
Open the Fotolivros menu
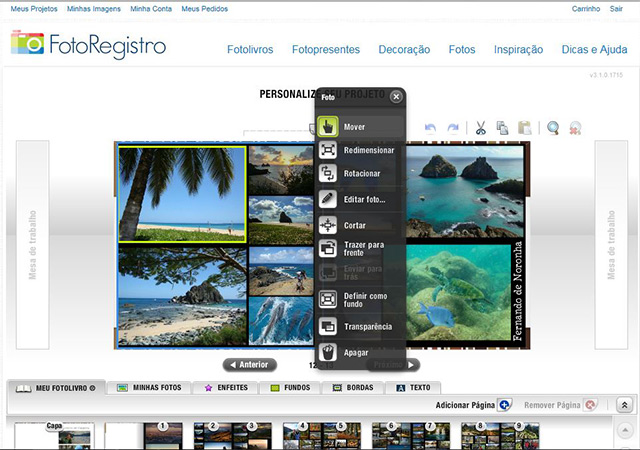[250, 49]
